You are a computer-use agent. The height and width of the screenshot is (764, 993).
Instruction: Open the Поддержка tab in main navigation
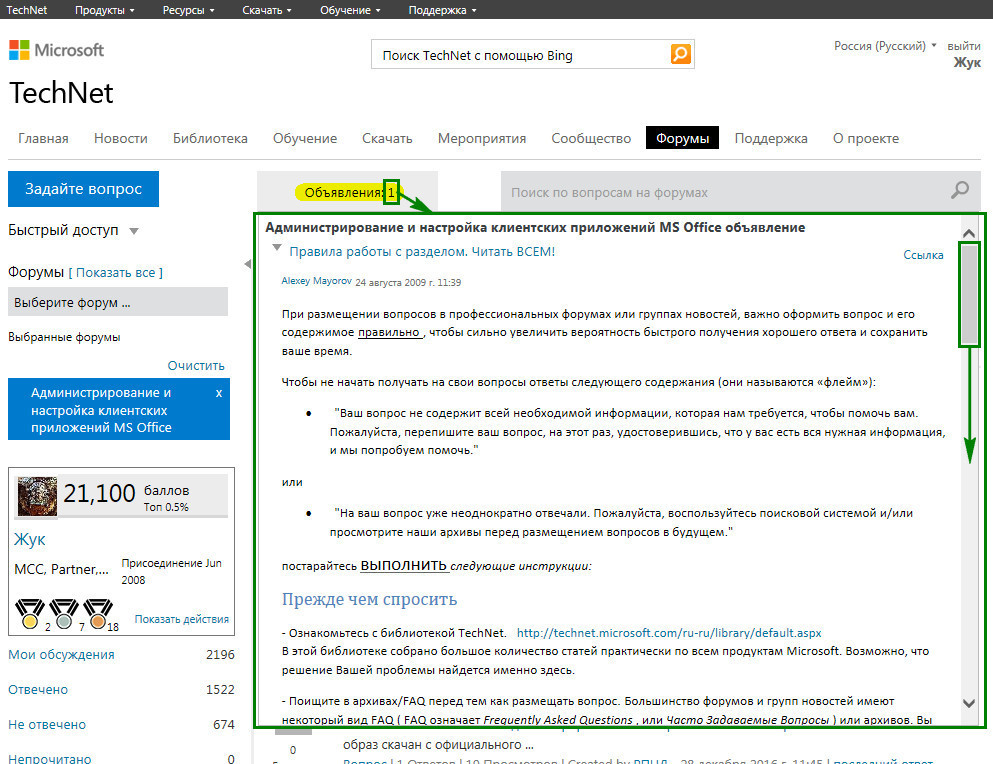771,138
